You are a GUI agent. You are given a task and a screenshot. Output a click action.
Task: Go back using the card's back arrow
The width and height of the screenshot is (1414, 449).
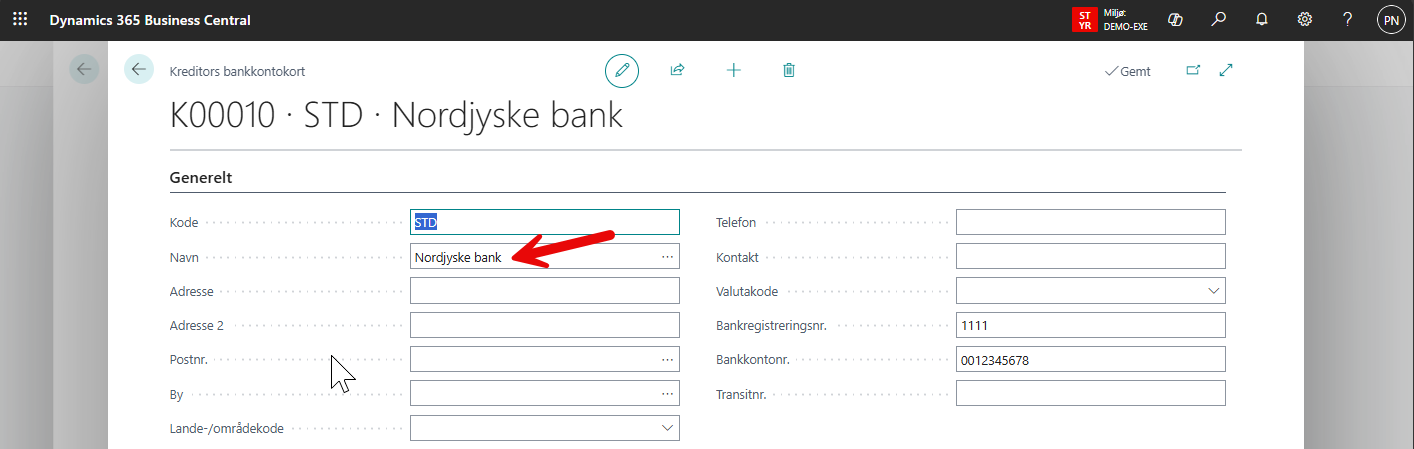(x=139, y=69)
